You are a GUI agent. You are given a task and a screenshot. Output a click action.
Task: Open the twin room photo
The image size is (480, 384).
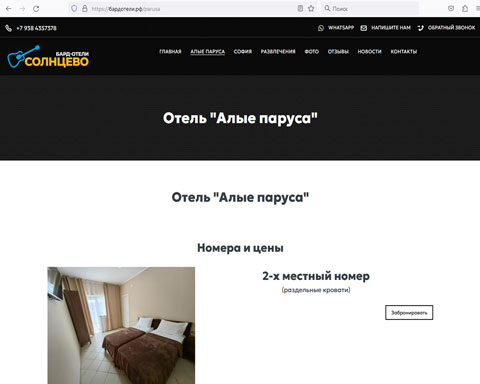tap(121, 325)
